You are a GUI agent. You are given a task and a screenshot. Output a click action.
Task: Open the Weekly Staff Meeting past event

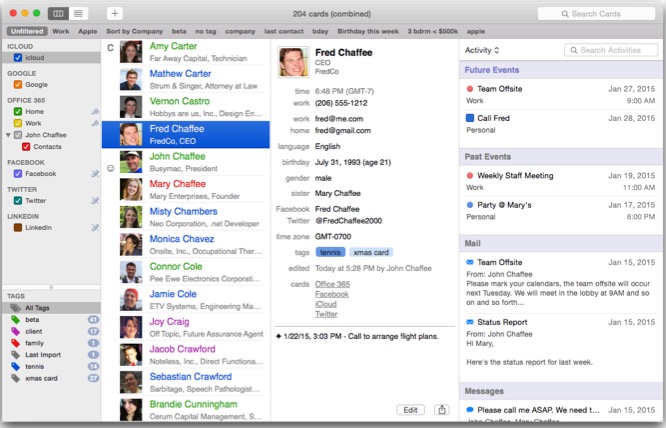point(561,181)
